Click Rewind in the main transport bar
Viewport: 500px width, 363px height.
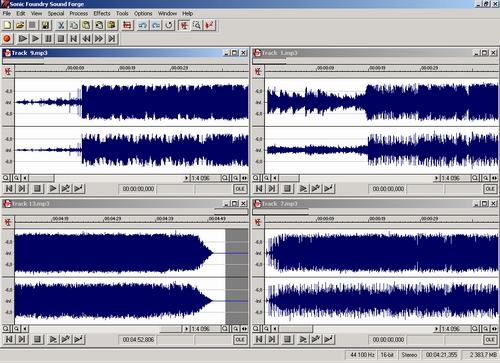86,39
